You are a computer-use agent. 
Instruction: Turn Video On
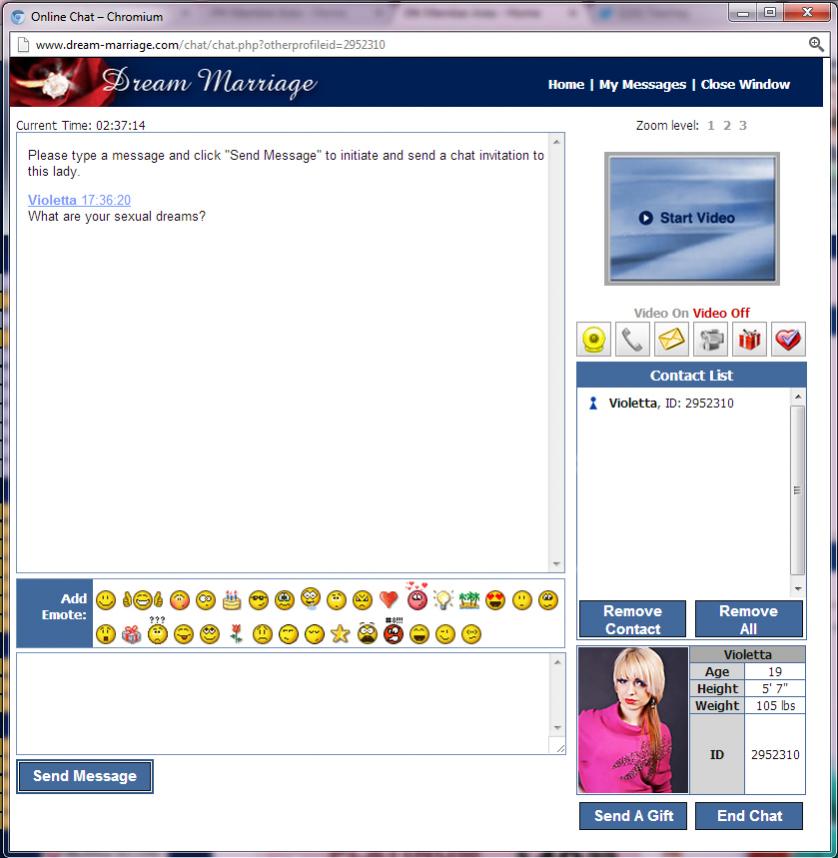coord(661,313)
